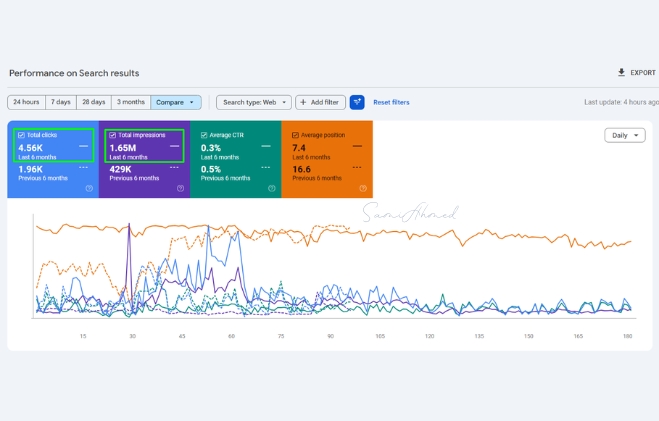Click help icon in Total impressions card
The width and height of the screenshot is (659, 421).
pos(180,188)
